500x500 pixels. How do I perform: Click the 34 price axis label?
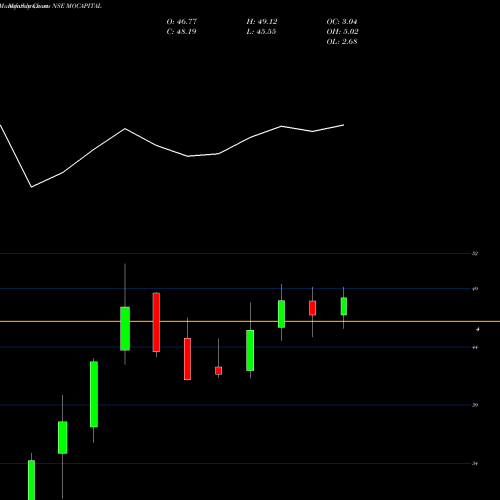point(475,464)
